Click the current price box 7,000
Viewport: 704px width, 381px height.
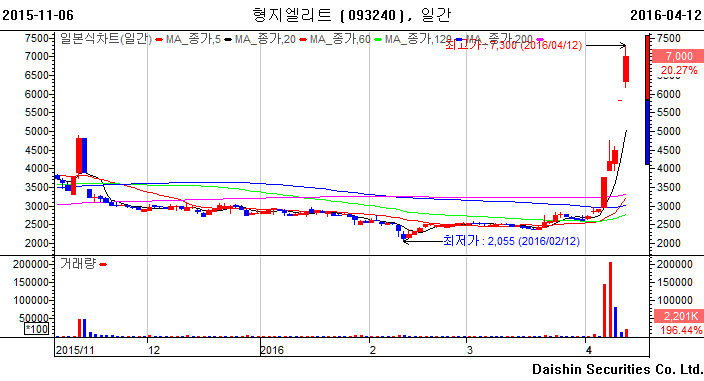[678, 56]
